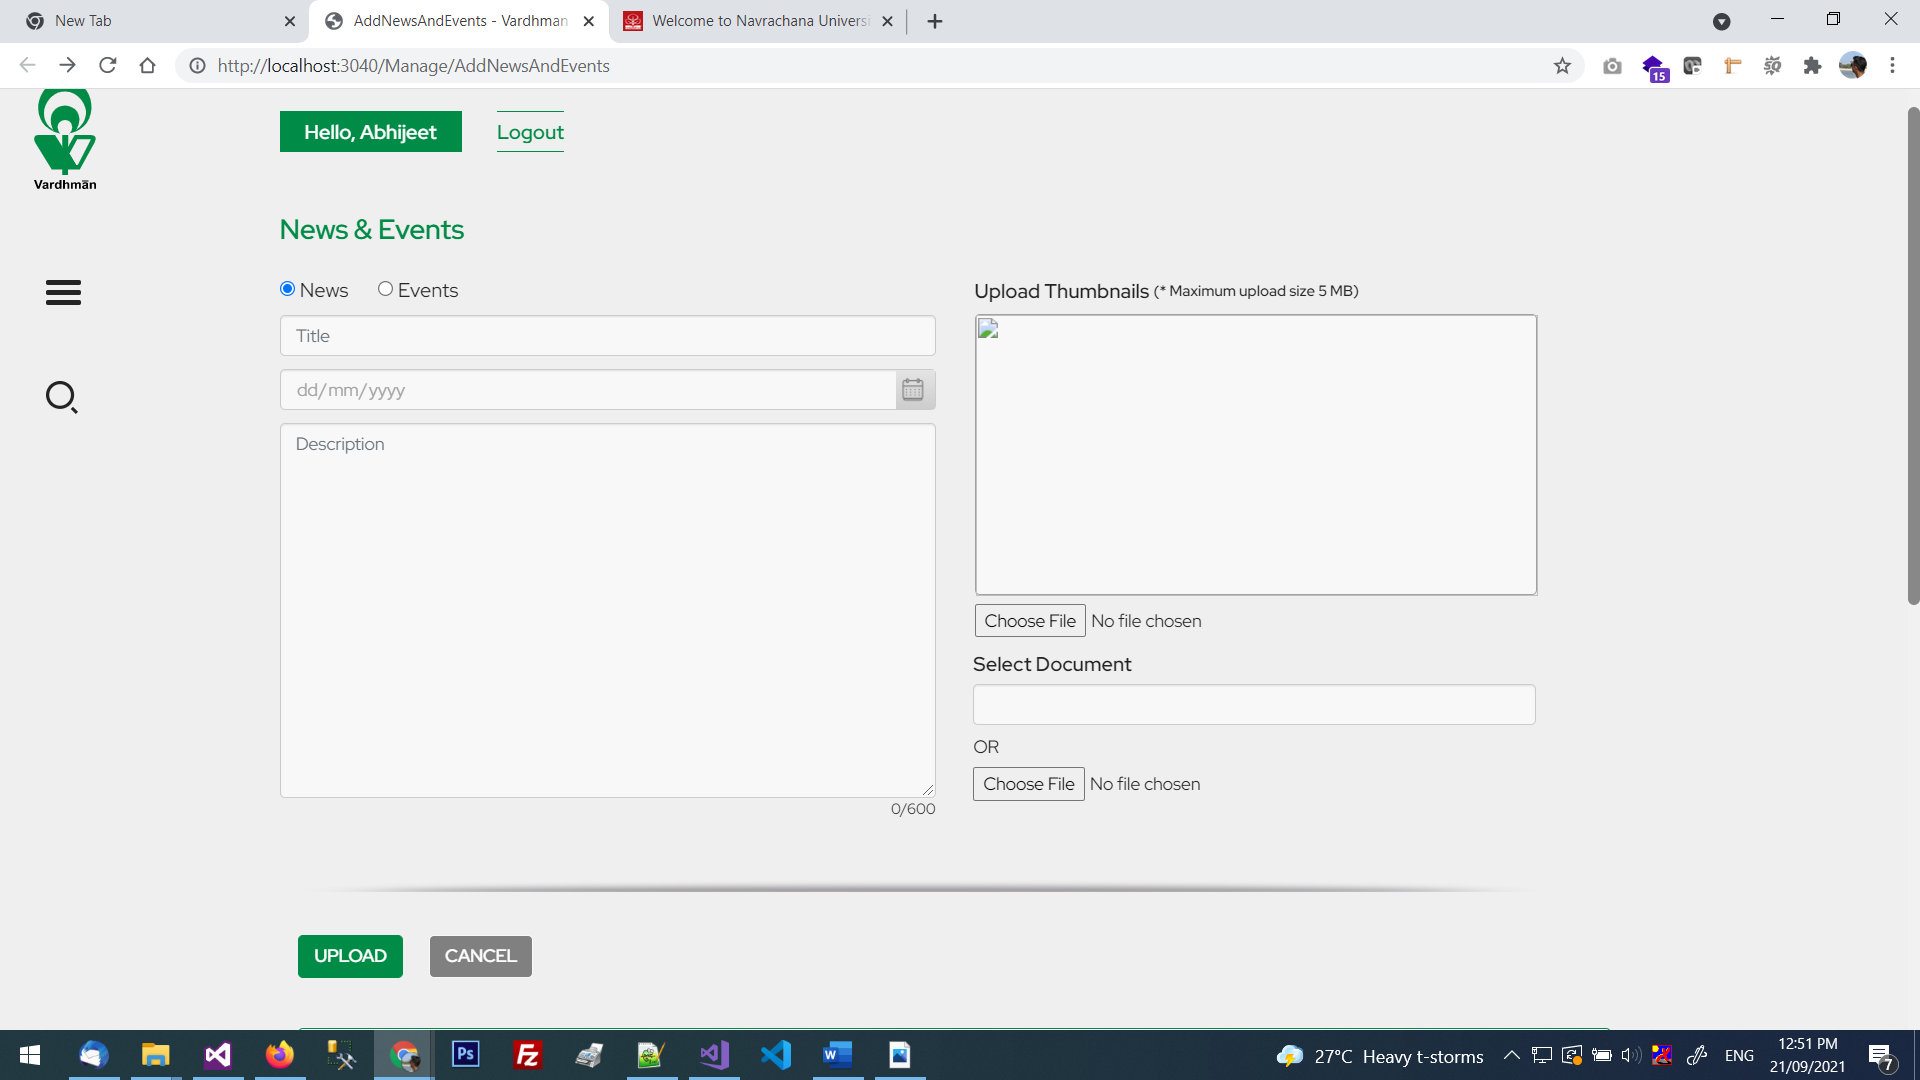Click the Logout link
The height and width of the screenshot is (1080, 1920).
(x=530, y=132)
